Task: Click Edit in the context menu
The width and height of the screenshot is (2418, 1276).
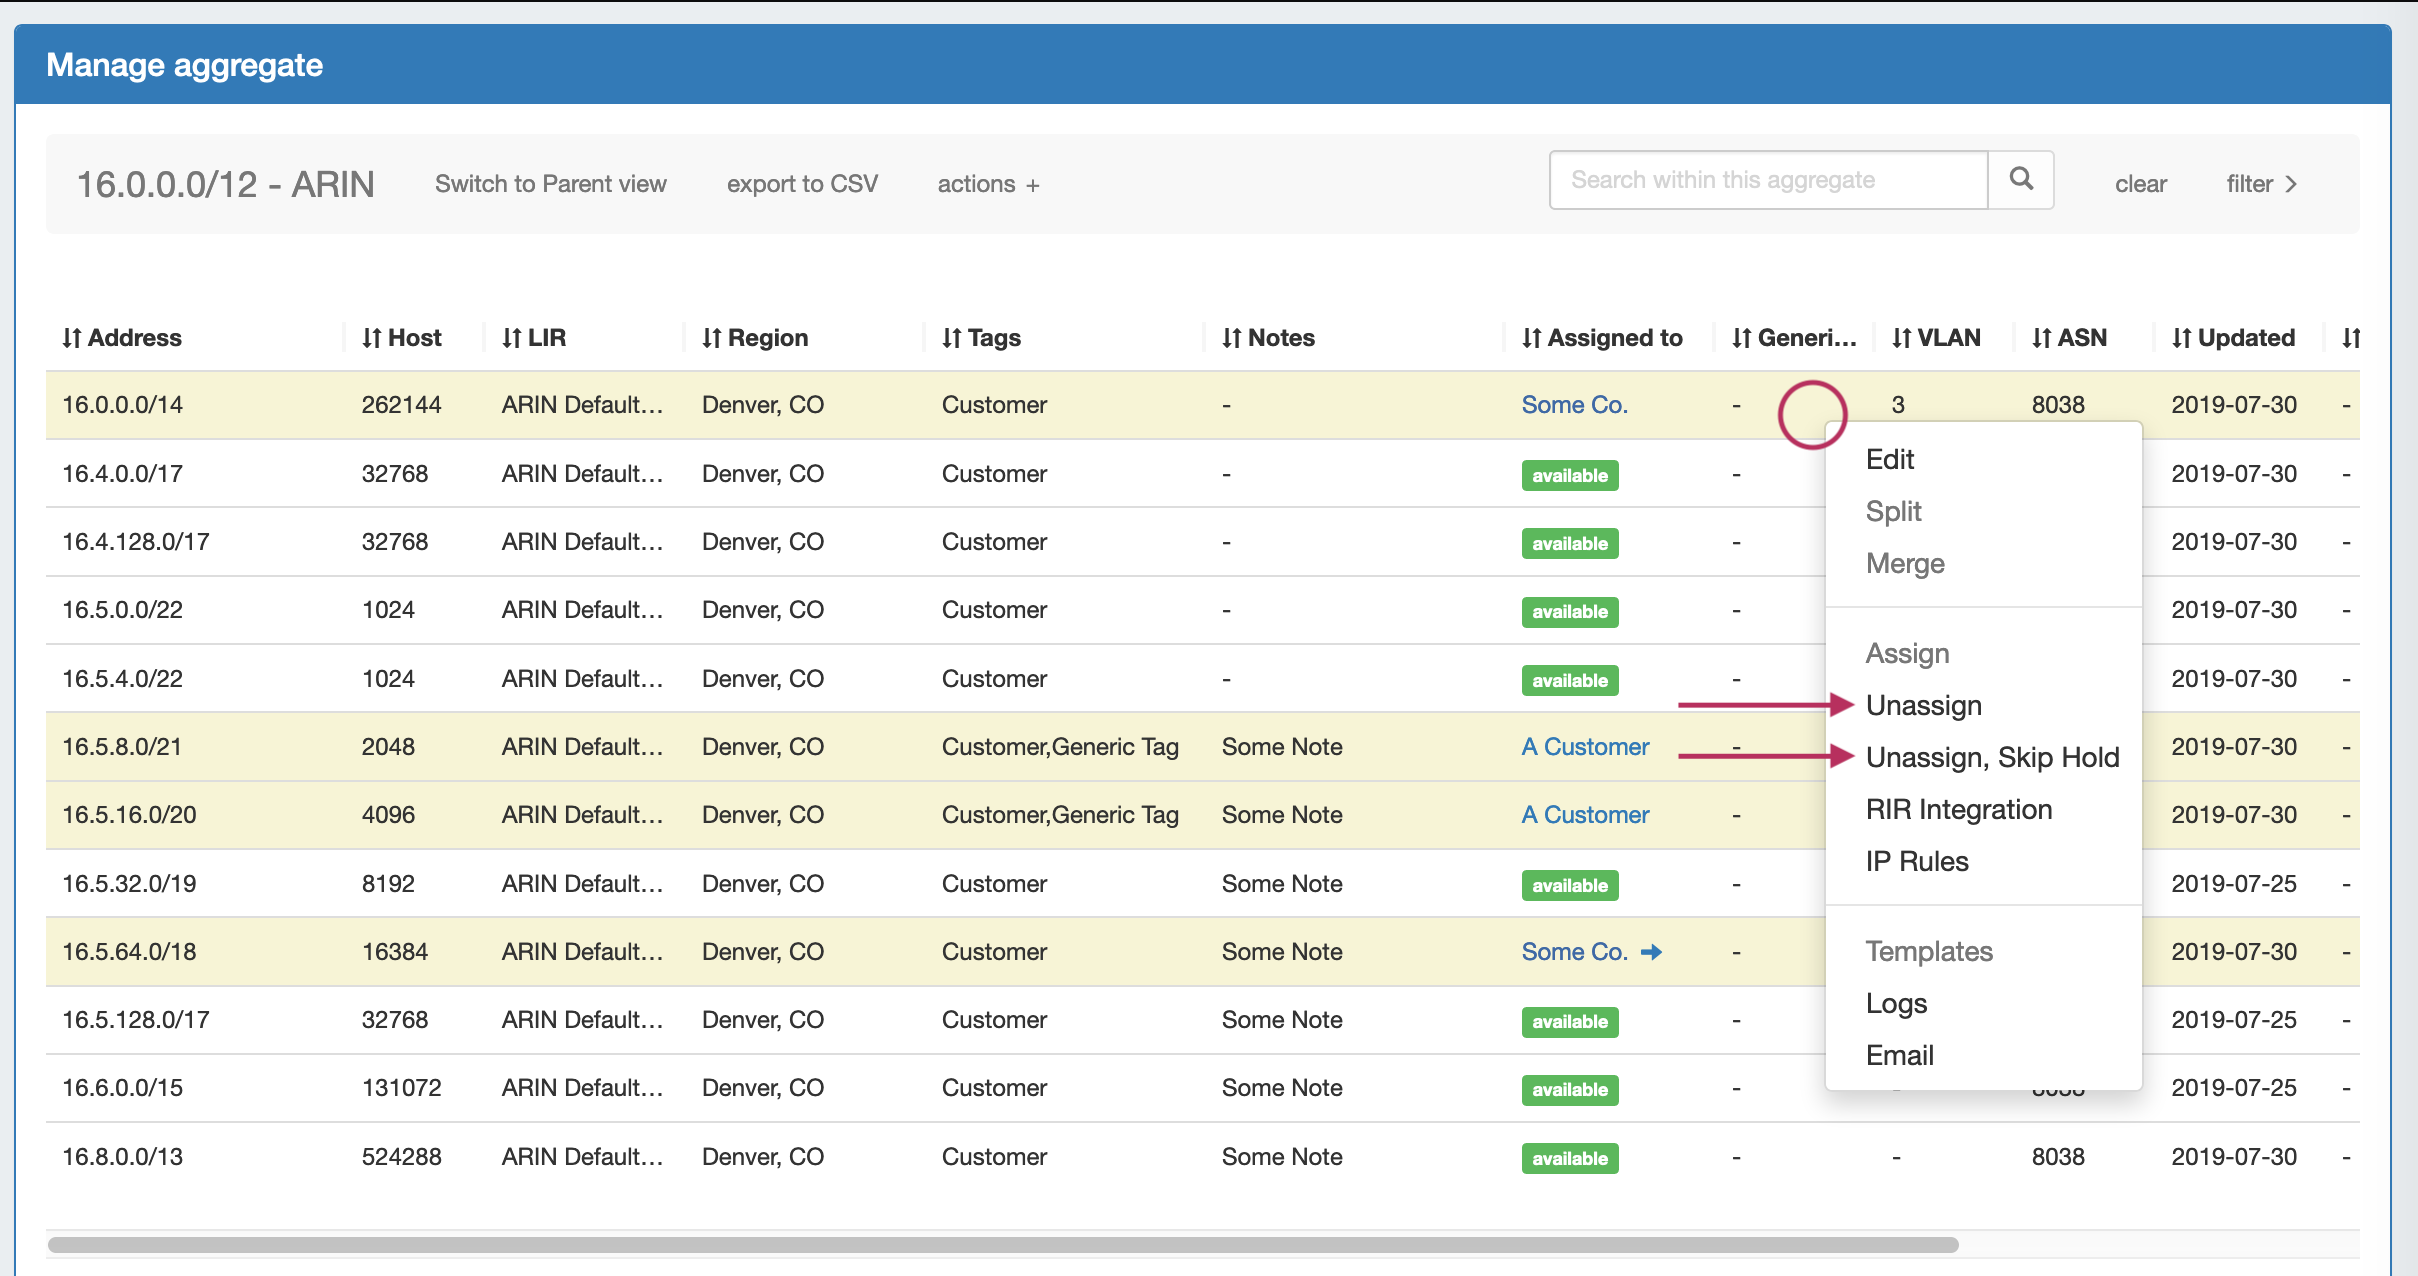Action: point(1889,459)
